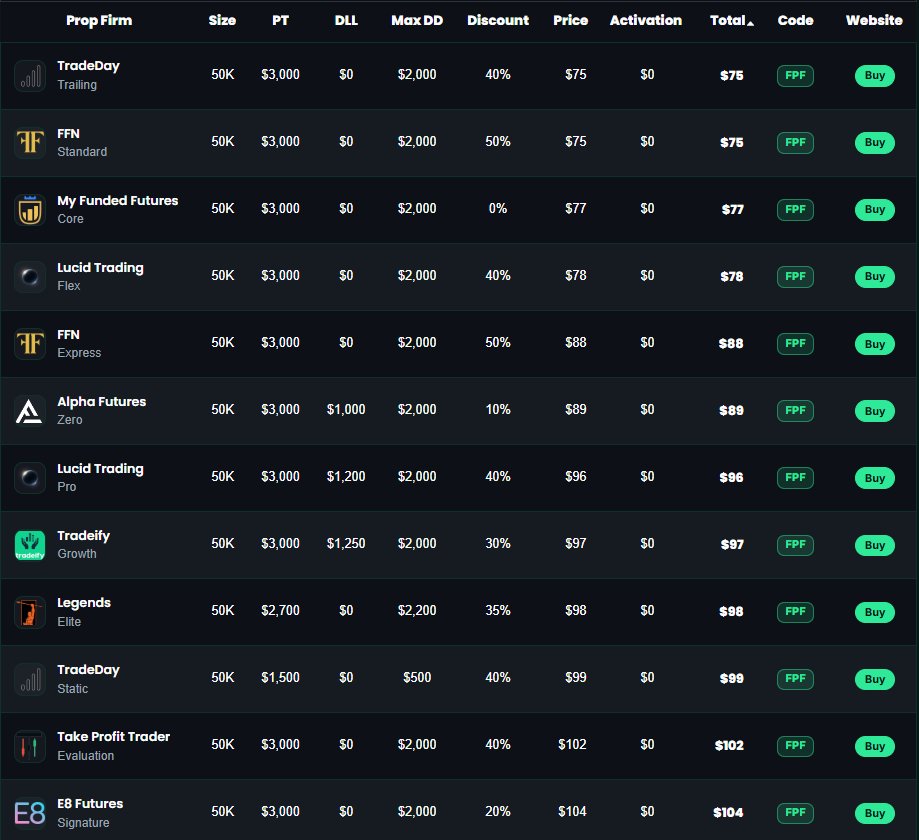This screenshot has width=919, height=840.
Task: Sort by the Size column header
Action: 222,21
